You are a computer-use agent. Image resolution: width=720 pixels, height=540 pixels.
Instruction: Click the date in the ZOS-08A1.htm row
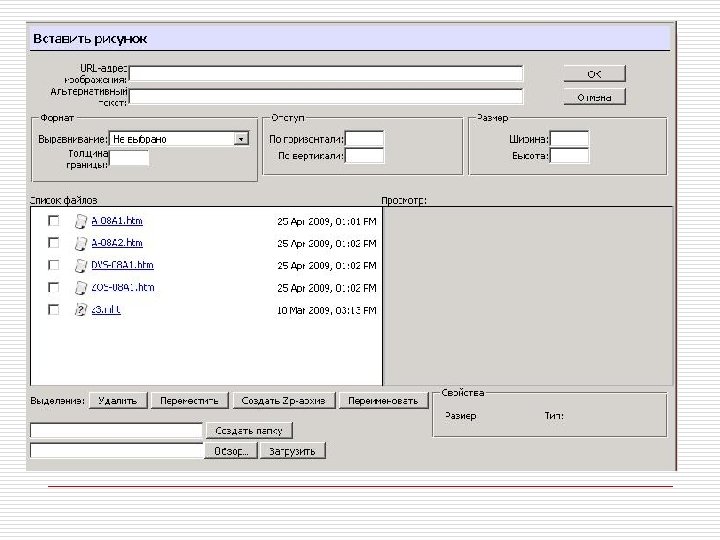tap(327, 288)
